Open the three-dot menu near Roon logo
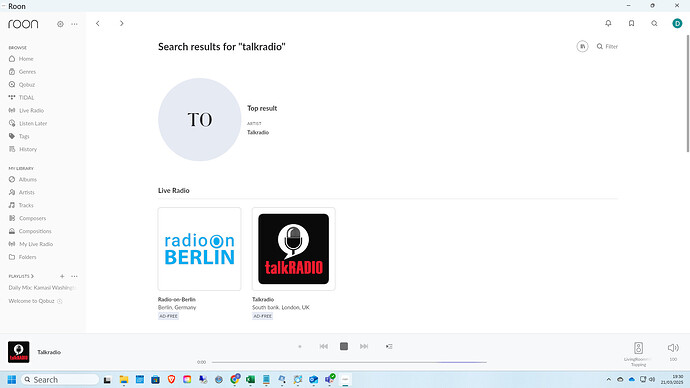The image size is (690, 388). (74, 24)
